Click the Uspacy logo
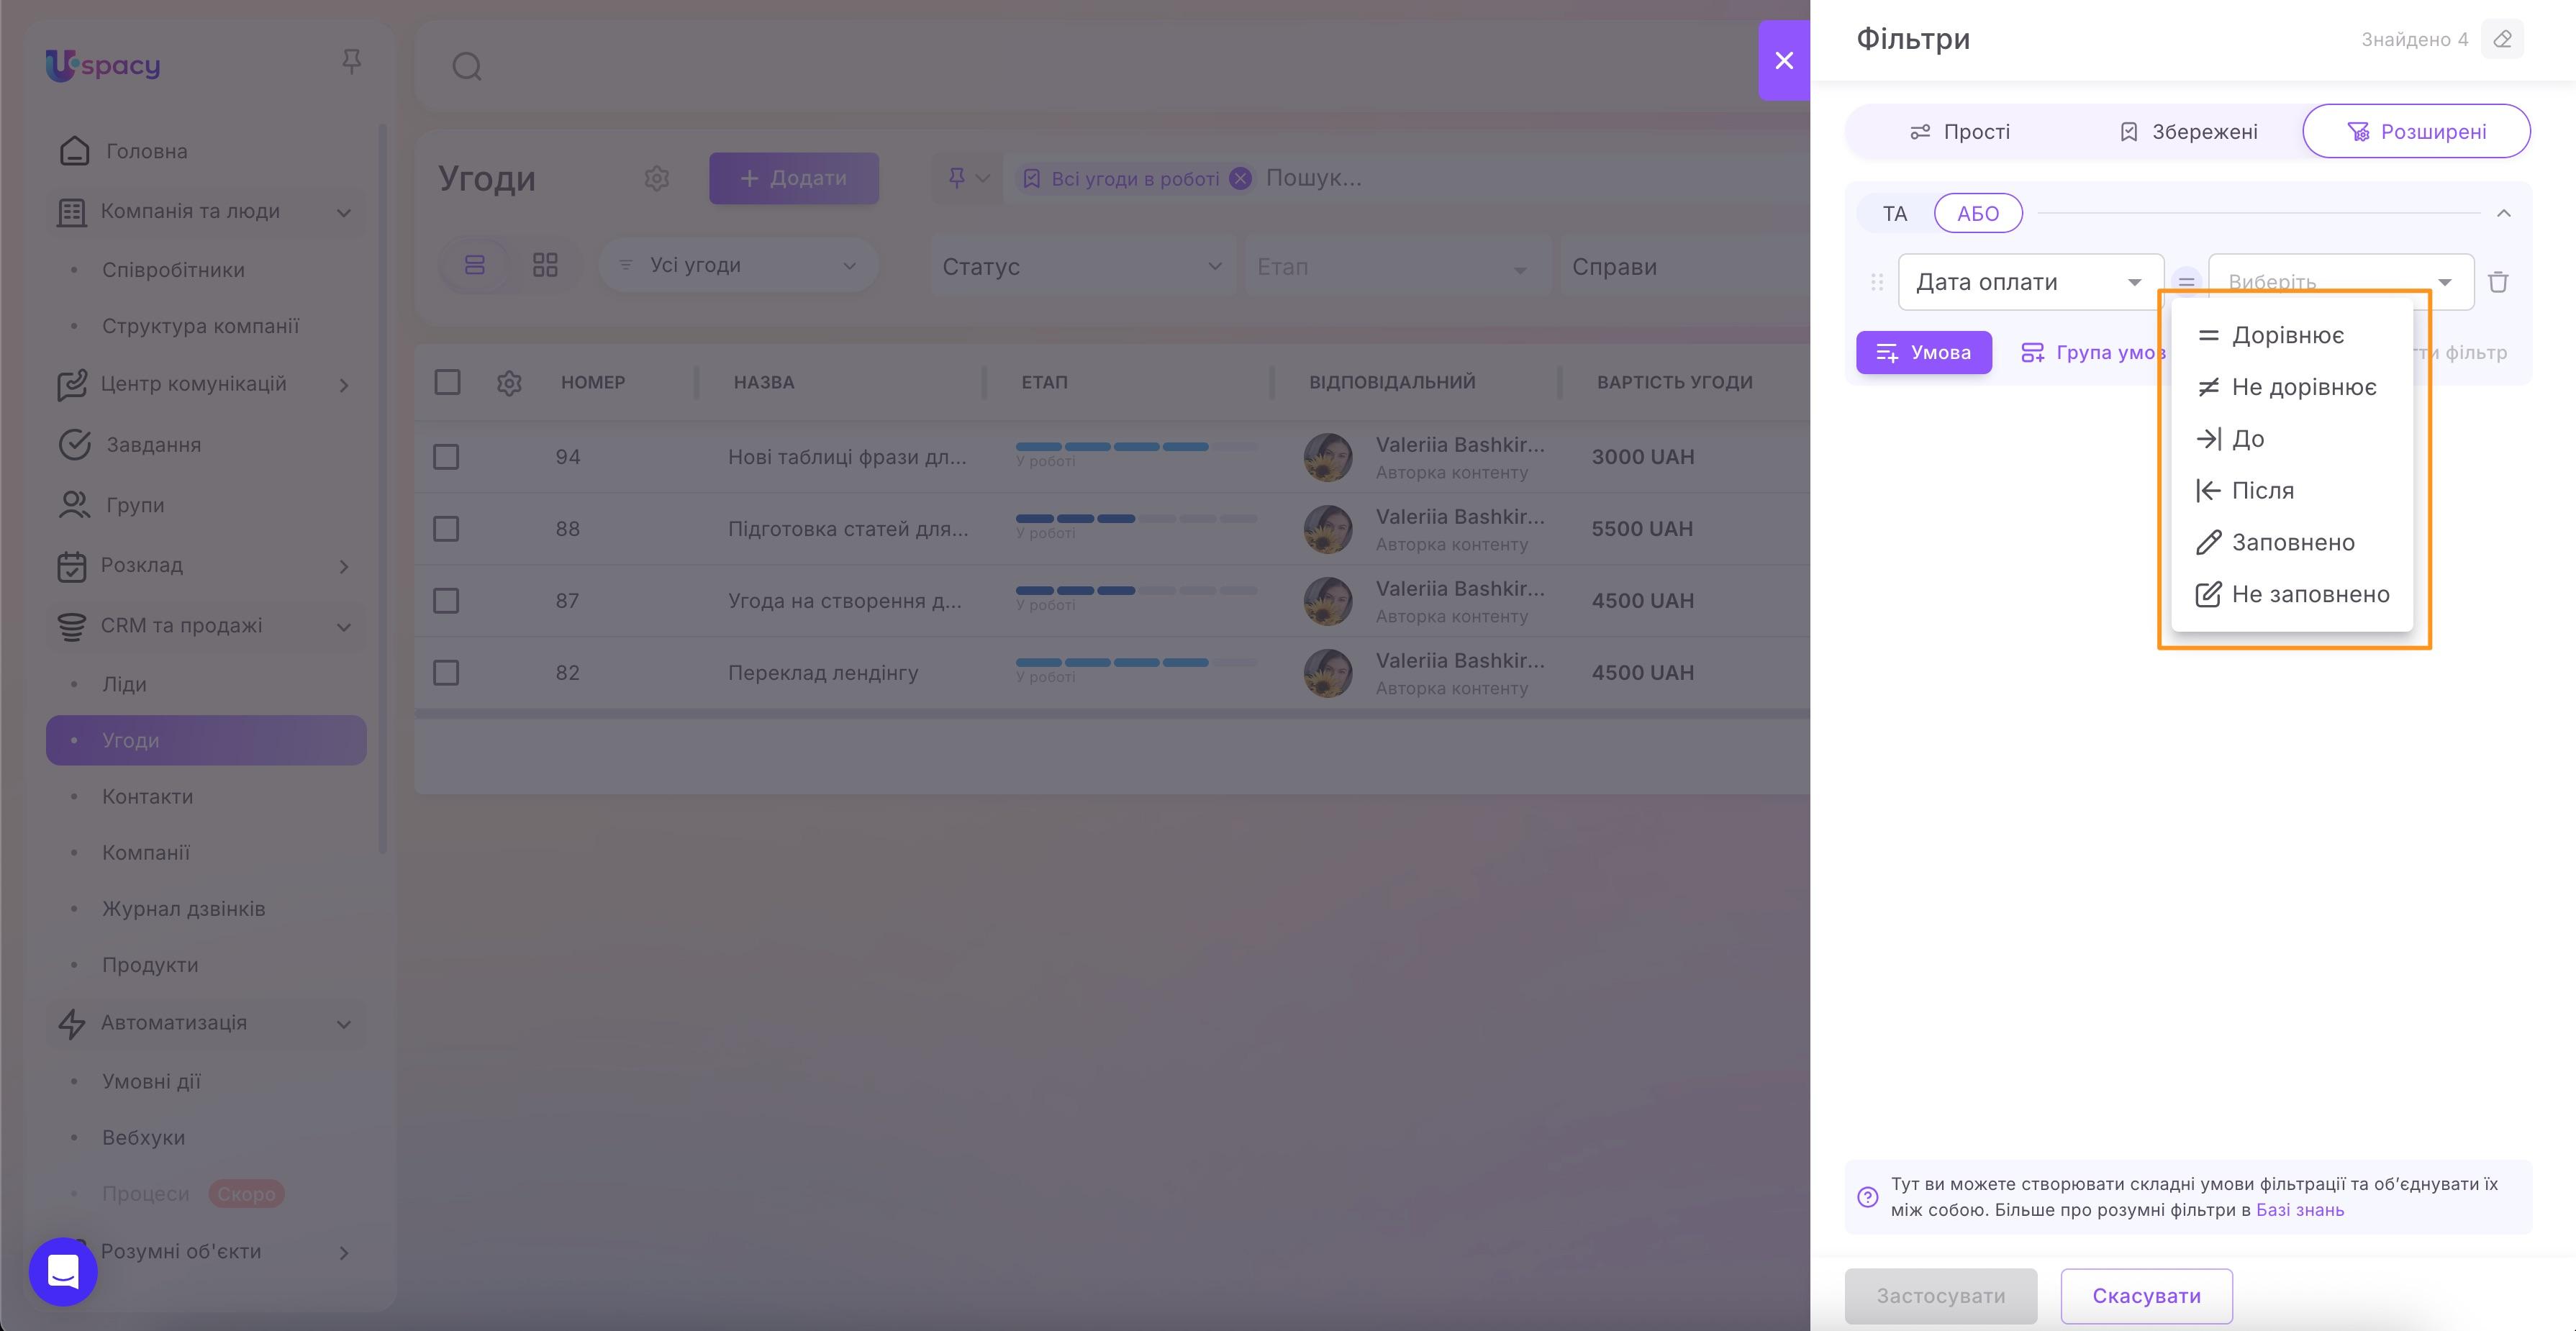2576x1331 pixels. click(x=102, y=65)
